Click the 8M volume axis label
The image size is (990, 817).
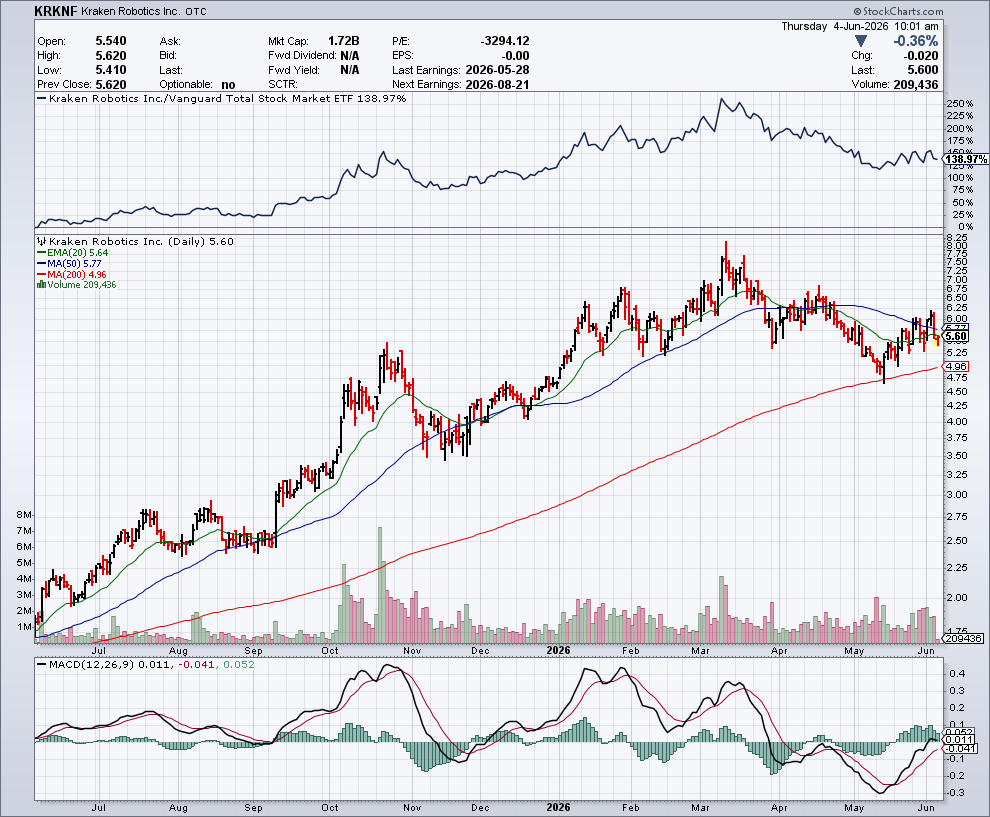point(24,515)
